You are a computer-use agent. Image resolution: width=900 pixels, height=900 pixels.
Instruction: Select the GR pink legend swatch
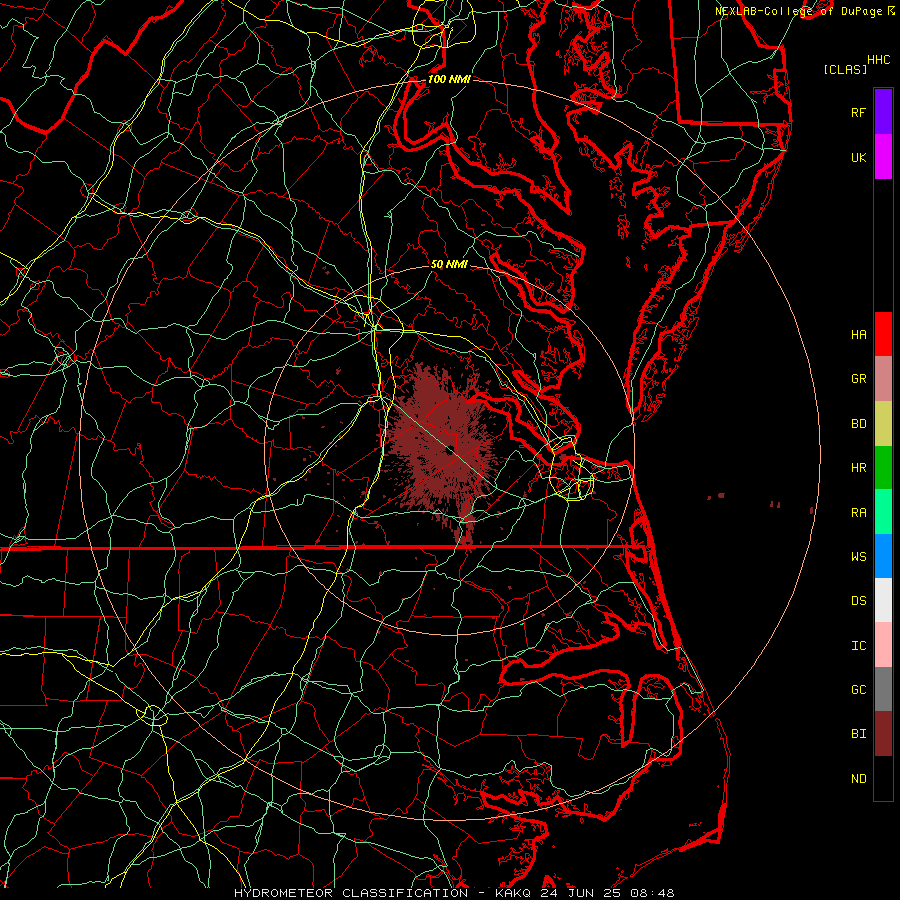883,379
